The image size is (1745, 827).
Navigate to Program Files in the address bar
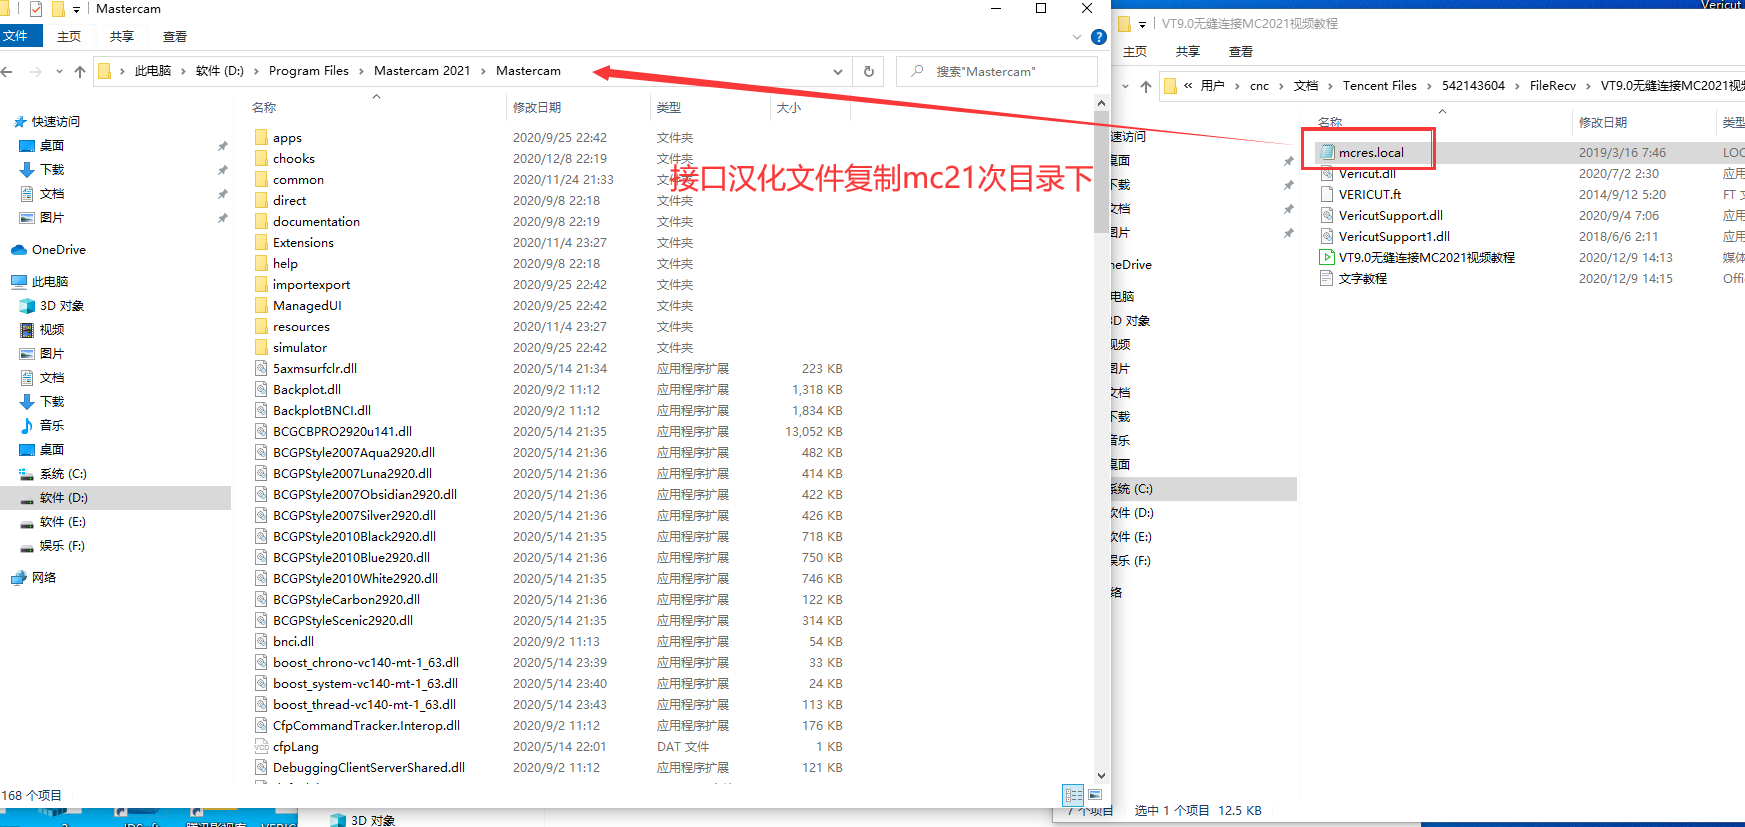pos(309,71)
